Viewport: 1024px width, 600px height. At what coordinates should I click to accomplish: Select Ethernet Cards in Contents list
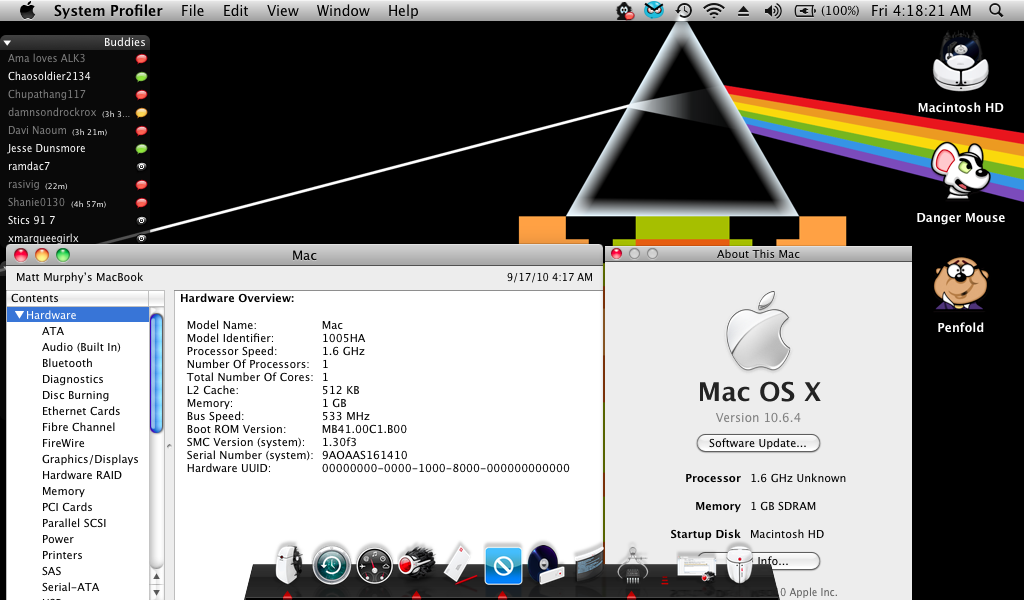(81, 411)
